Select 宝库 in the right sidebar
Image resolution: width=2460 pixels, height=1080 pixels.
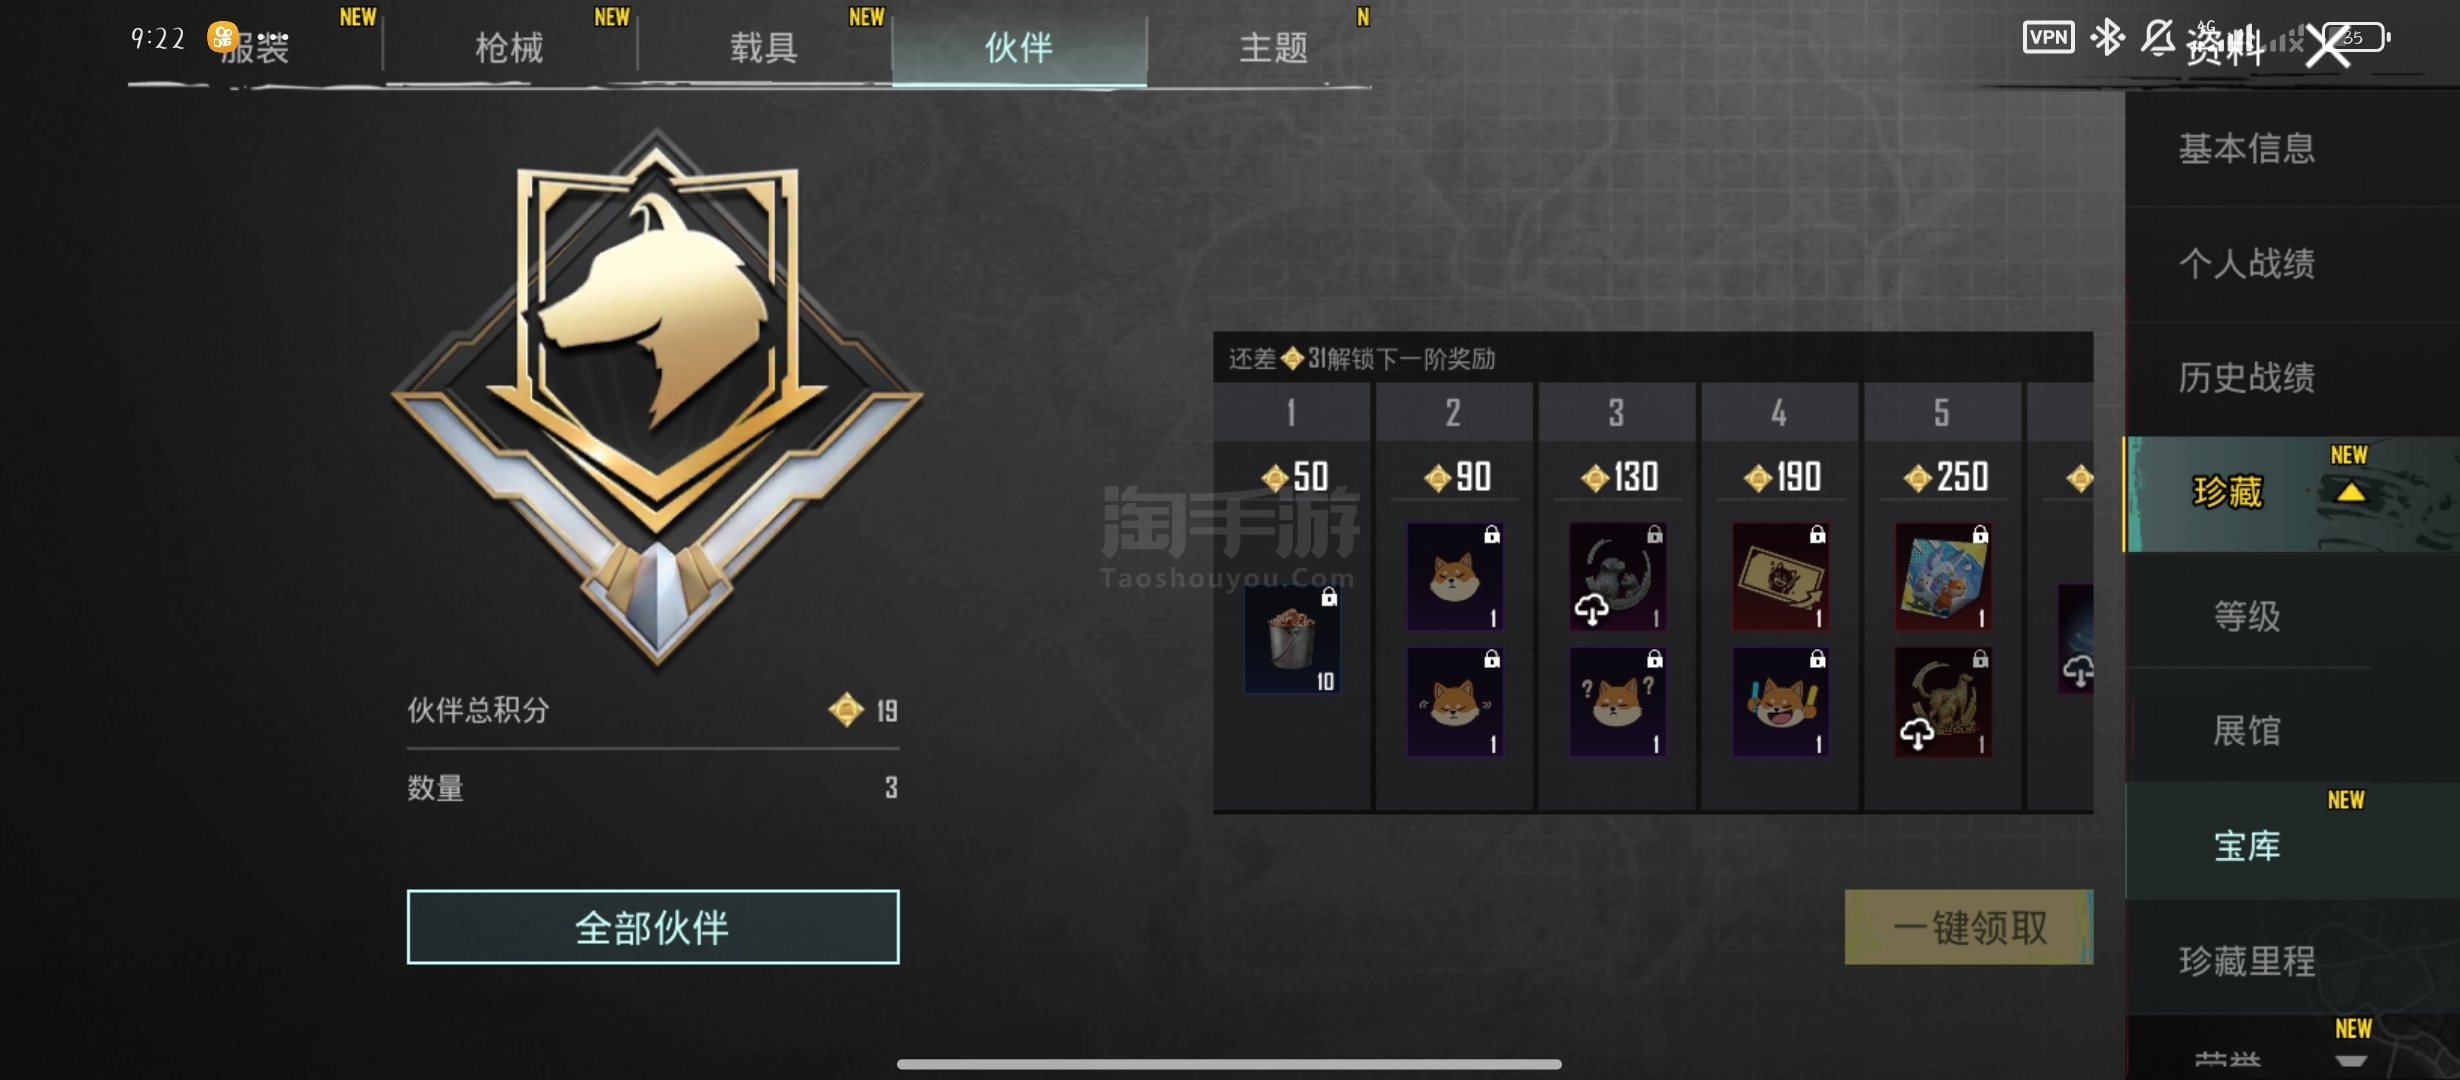[2247, 846]
